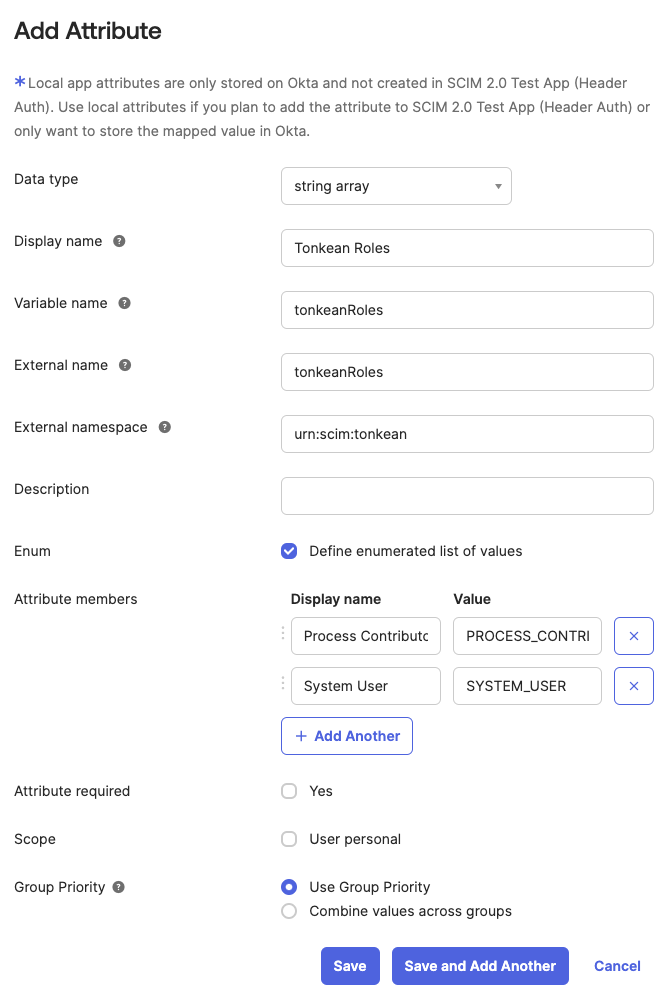
Task: Click the Save button
Action: click(x=350, y=966)
